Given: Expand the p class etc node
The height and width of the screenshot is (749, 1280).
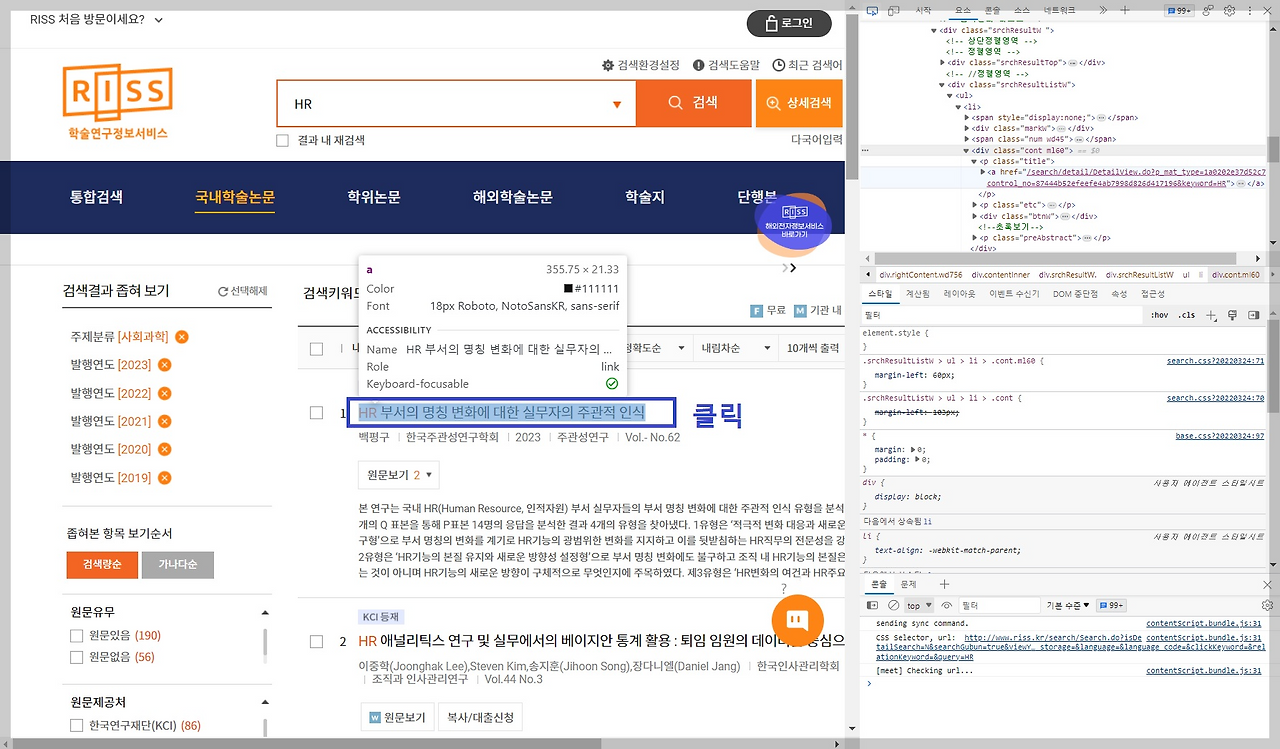Looking at the screenshot, I should [975, 205].
